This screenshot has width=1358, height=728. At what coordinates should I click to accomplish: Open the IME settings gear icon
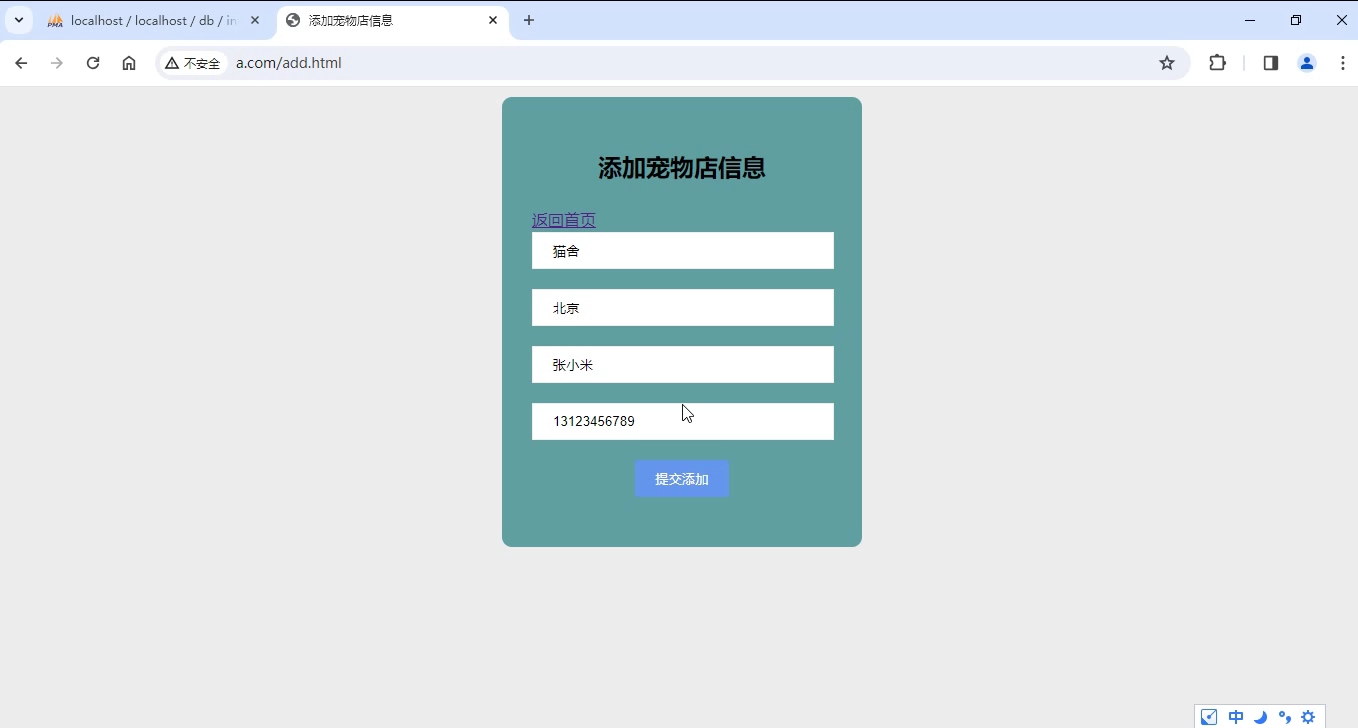1308,717
